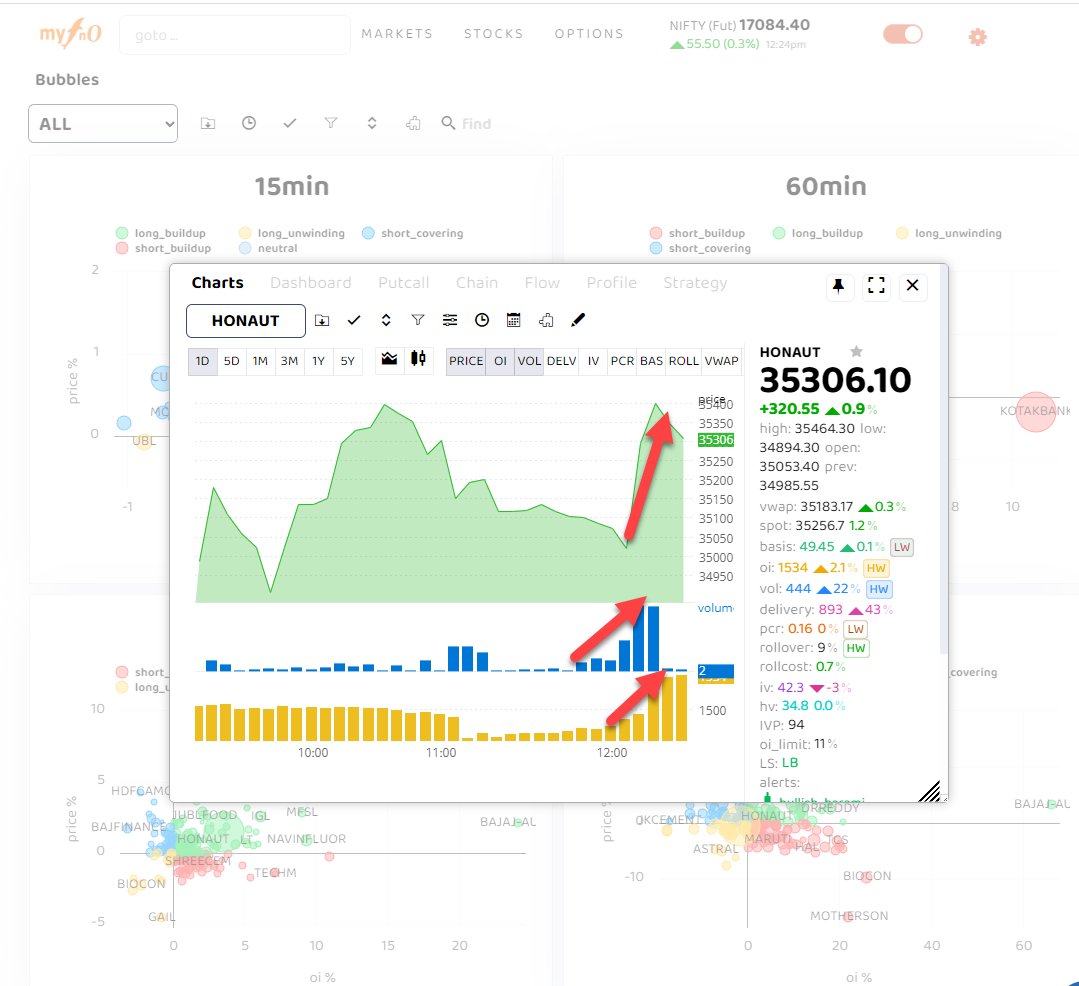Click the clock icon in Bubbles toolbar
This screenshot has height=986, width=1079.
pos(248,122)
